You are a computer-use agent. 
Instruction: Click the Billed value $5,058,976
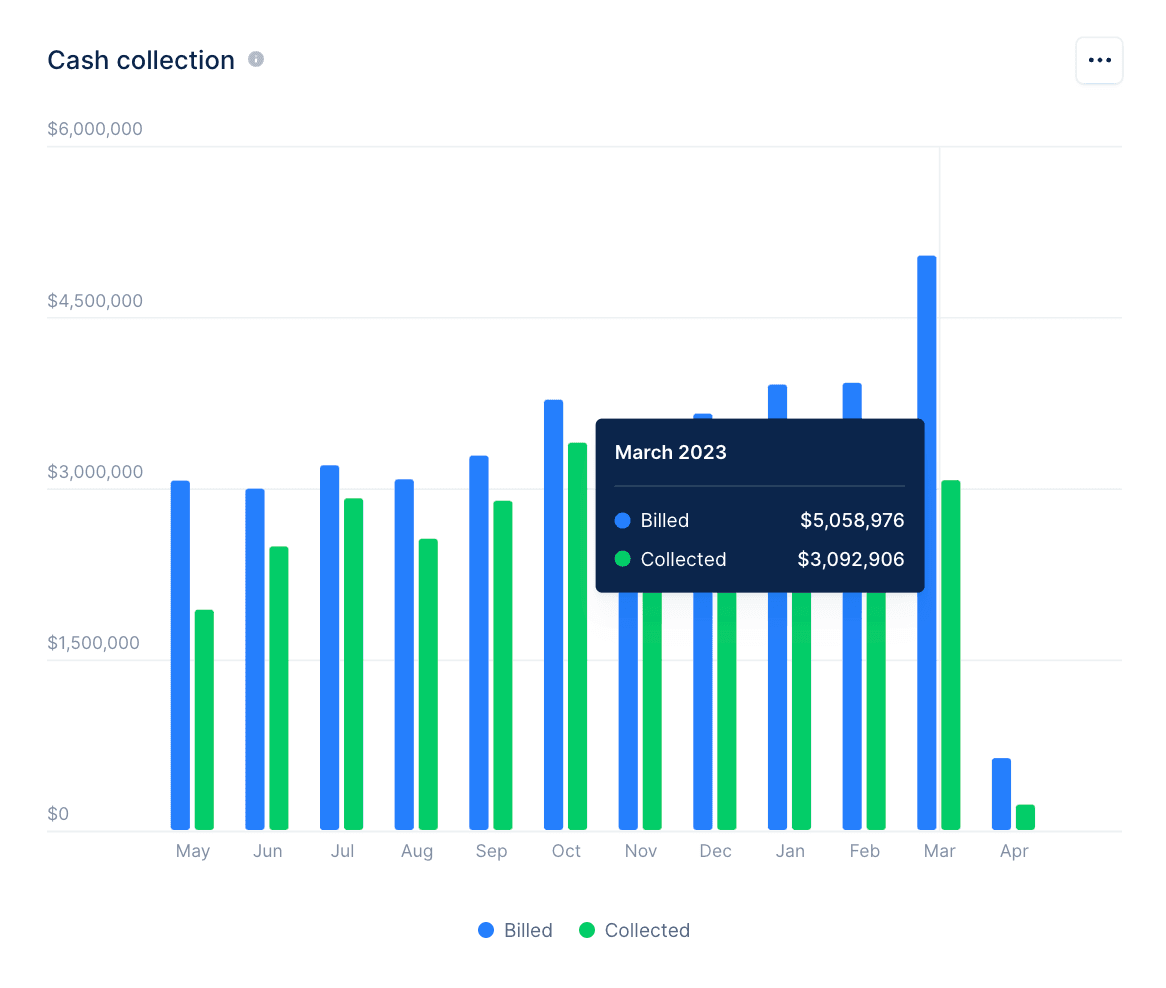851,520
